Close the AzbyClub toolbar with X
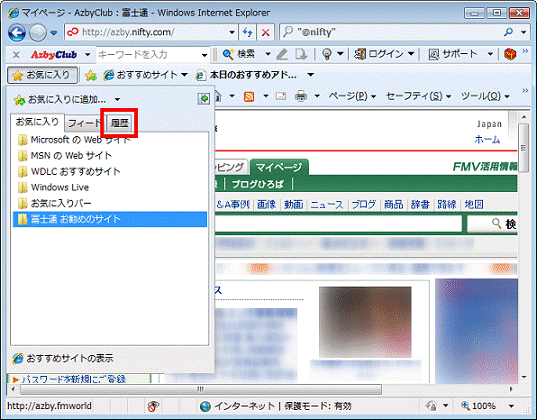The width and height of the screenshot is (537, 420). point(16,54)
